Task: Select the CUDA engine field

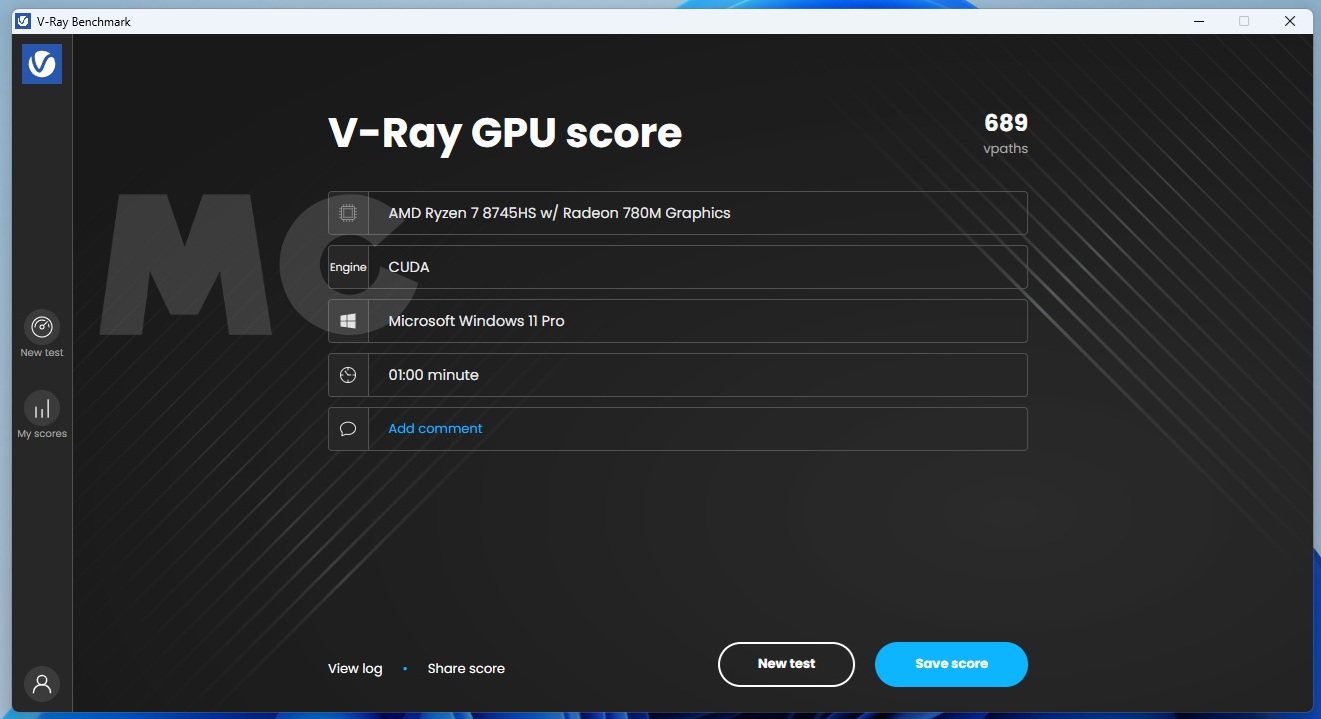Action: point(697,267)
